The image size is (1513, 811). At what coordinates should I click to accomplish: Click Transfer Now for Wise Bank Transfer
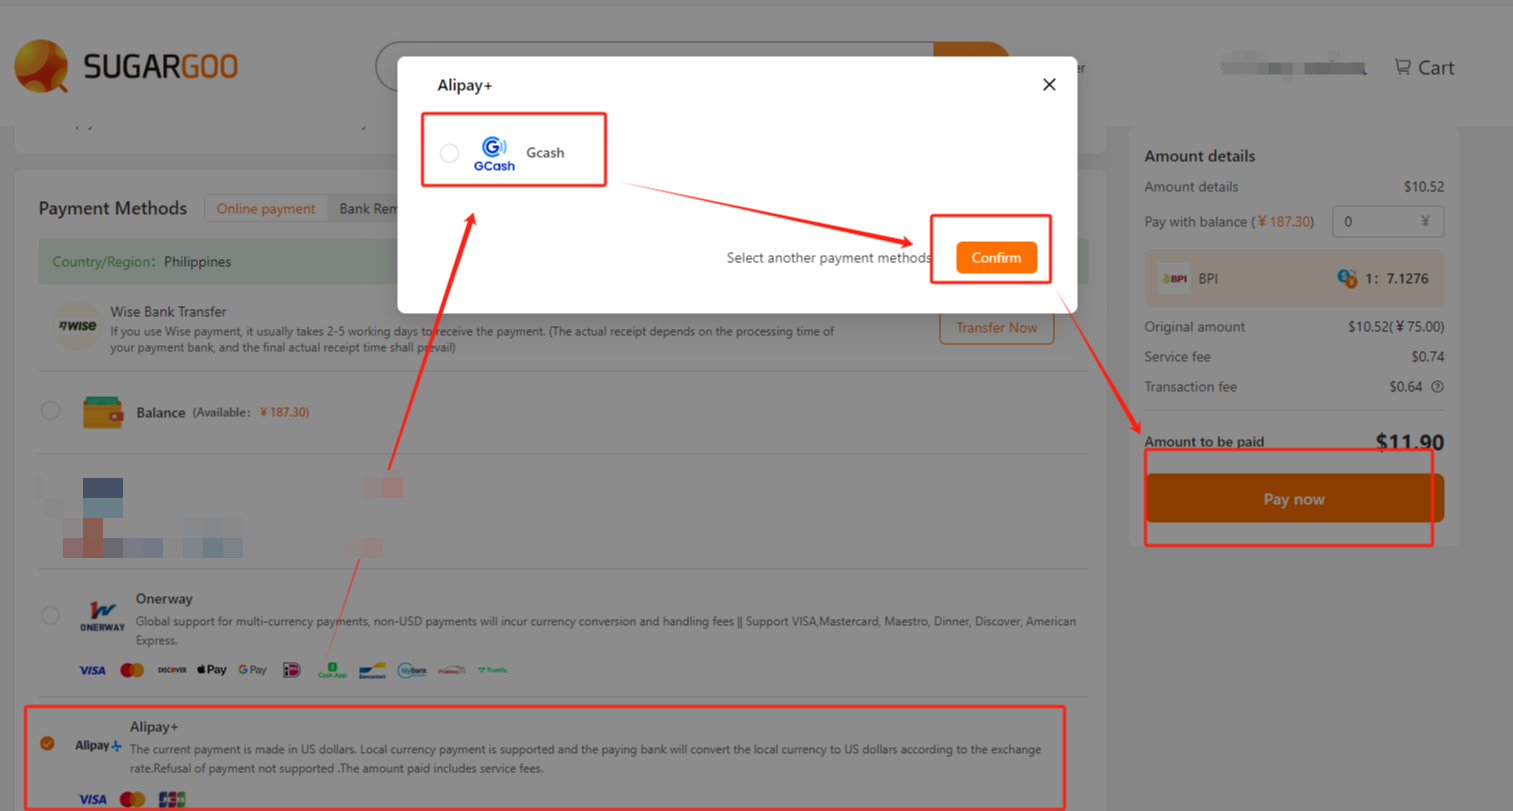click(996, 327)
